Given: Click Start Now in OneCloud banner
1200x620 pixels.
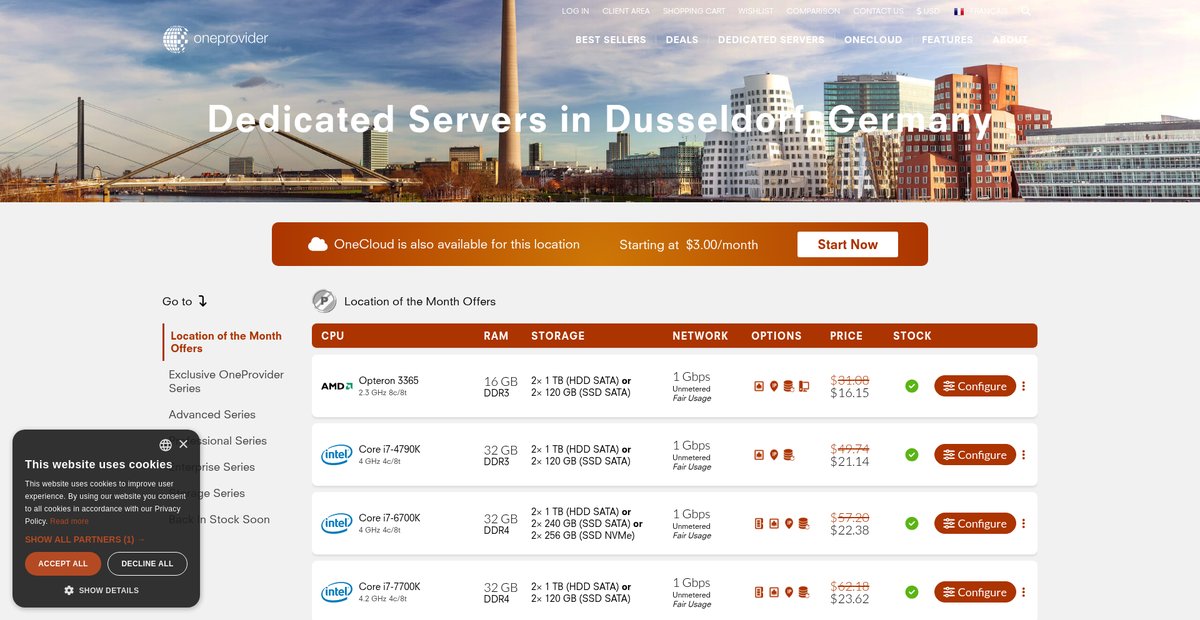Looking at the screenshot, I should point(848,244).
